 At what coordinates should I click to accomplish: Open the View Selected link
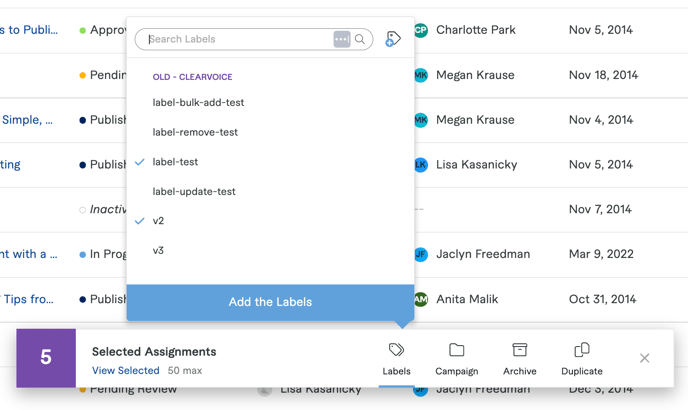pos(125,371)
